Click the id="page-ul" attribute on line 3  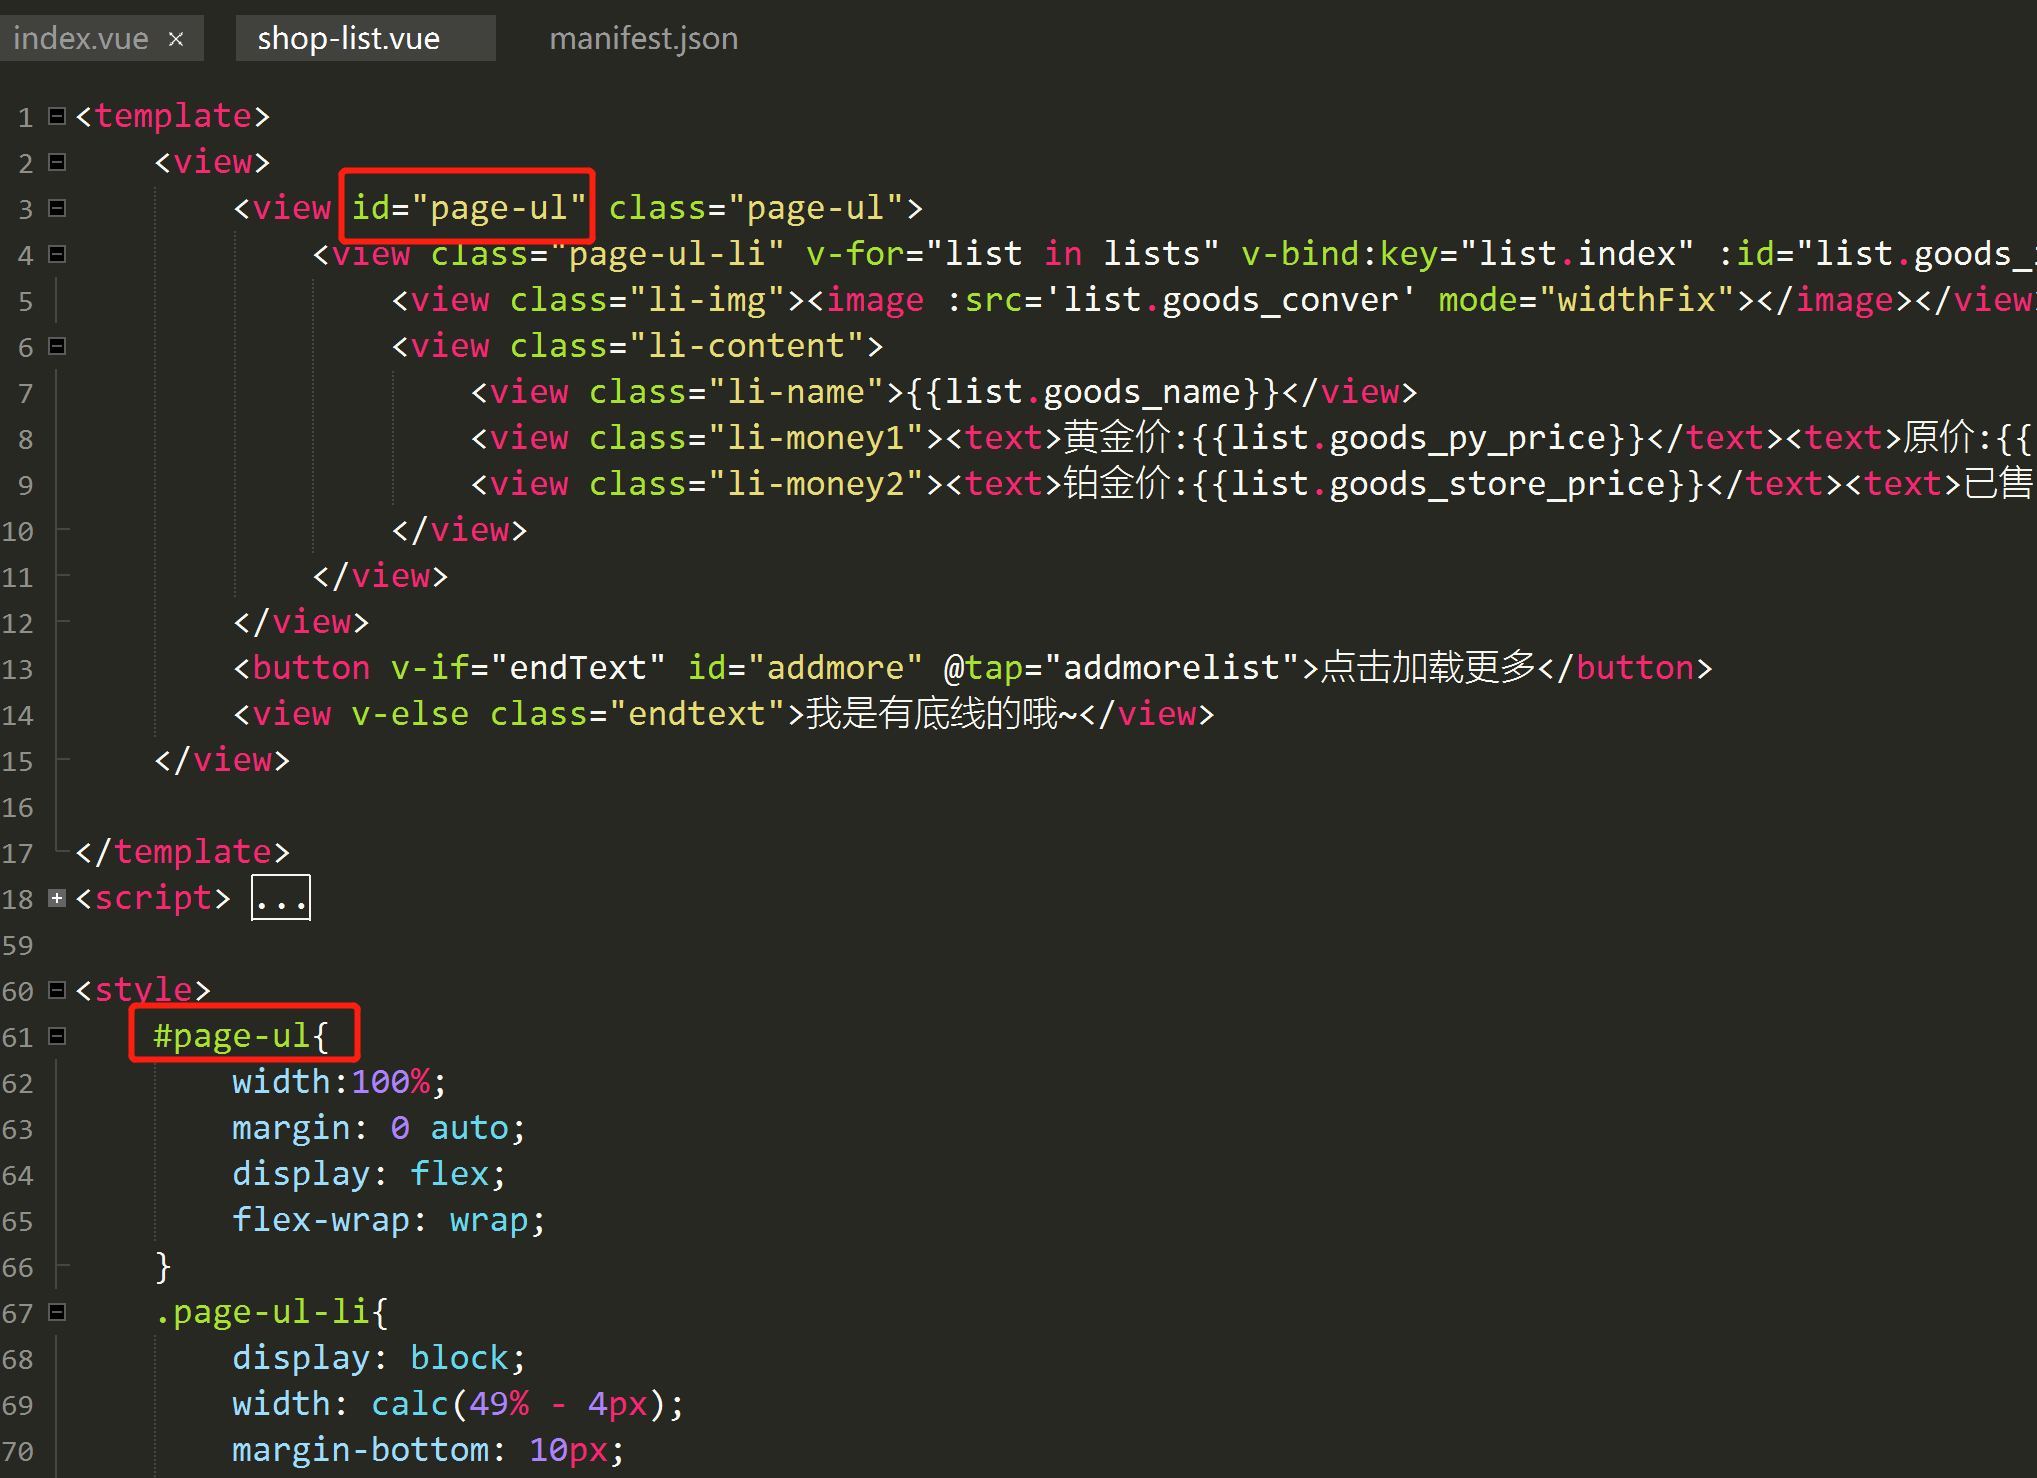point(468,207)
